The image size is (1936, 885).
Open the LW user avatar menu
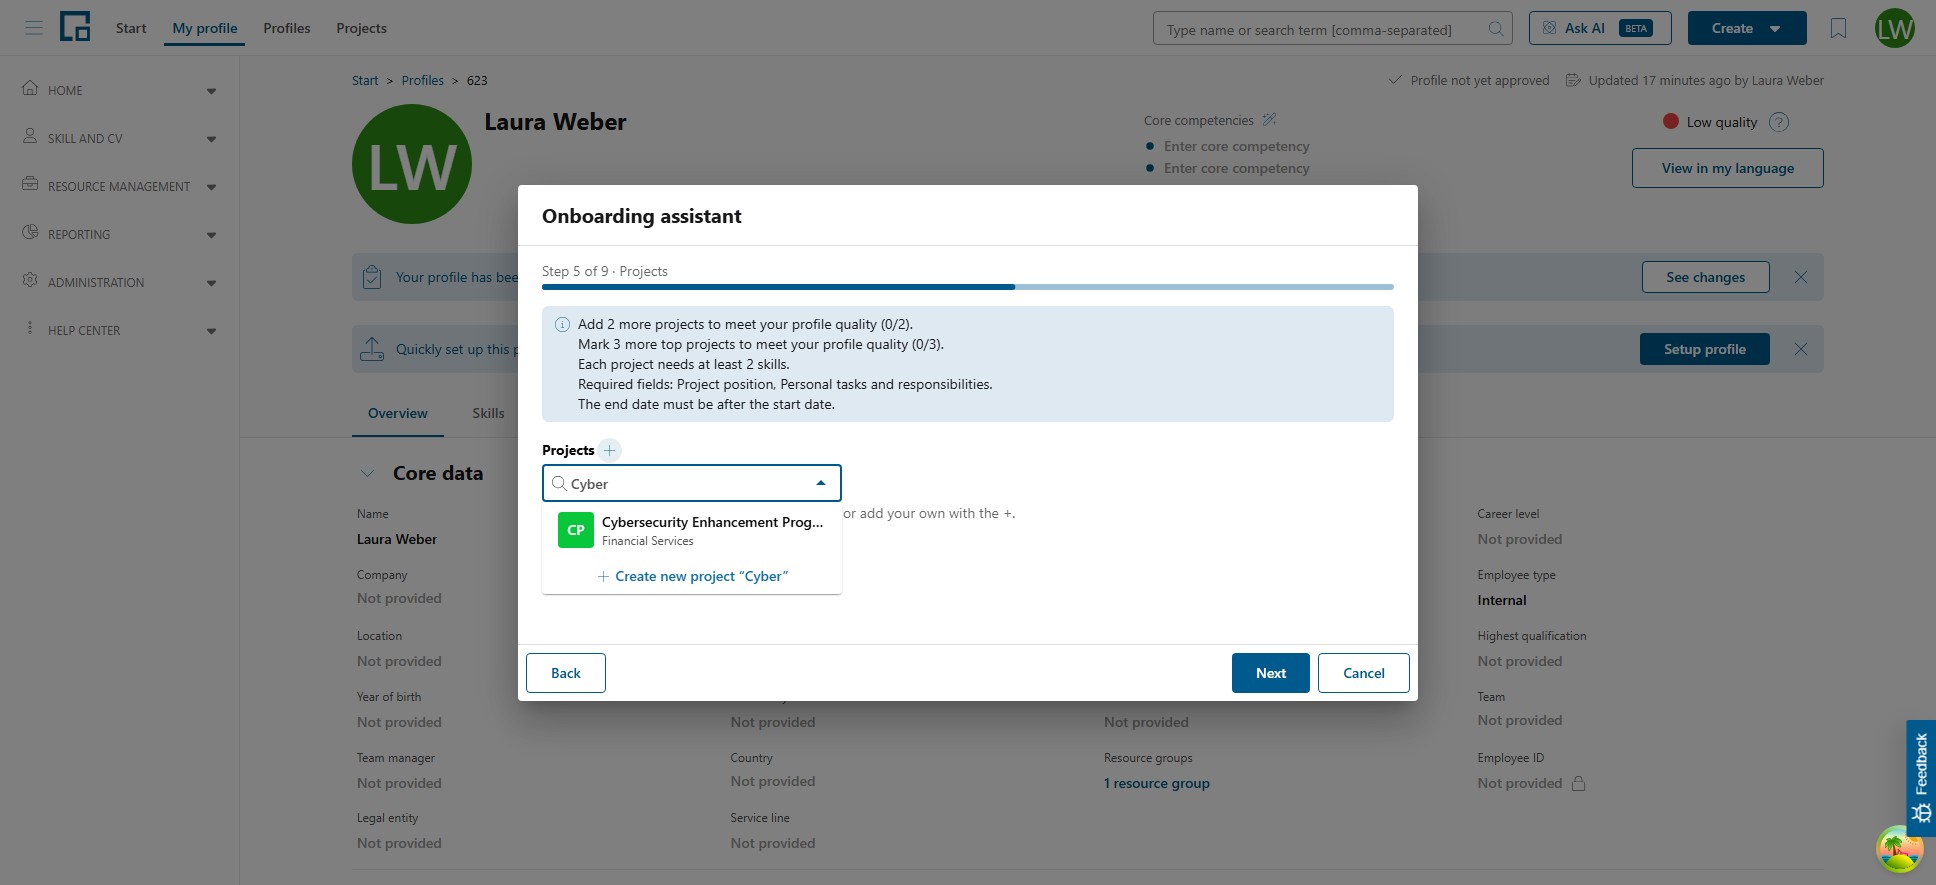1894,28
